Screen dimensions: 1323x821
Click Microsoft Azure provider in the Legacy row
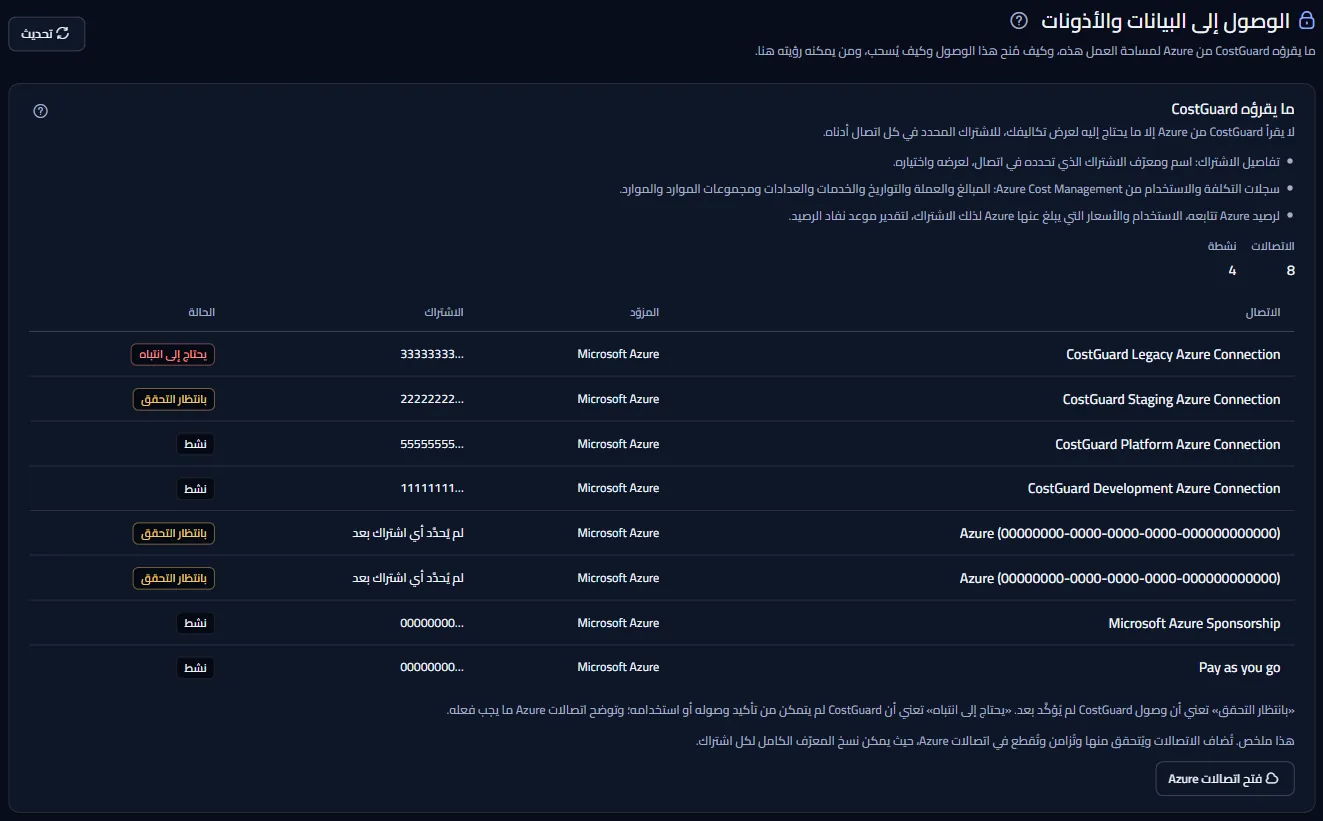click(x=618, y=354)
